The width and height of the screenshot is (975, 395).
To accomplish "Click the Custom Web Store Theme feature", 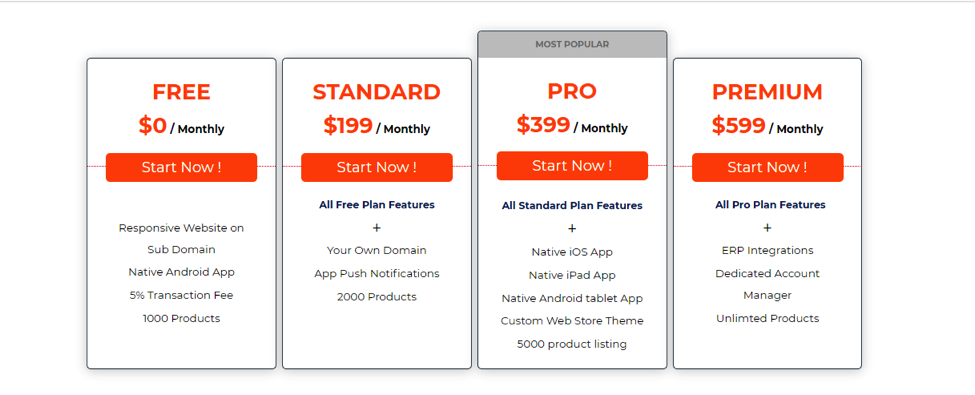I will [572, 321].
